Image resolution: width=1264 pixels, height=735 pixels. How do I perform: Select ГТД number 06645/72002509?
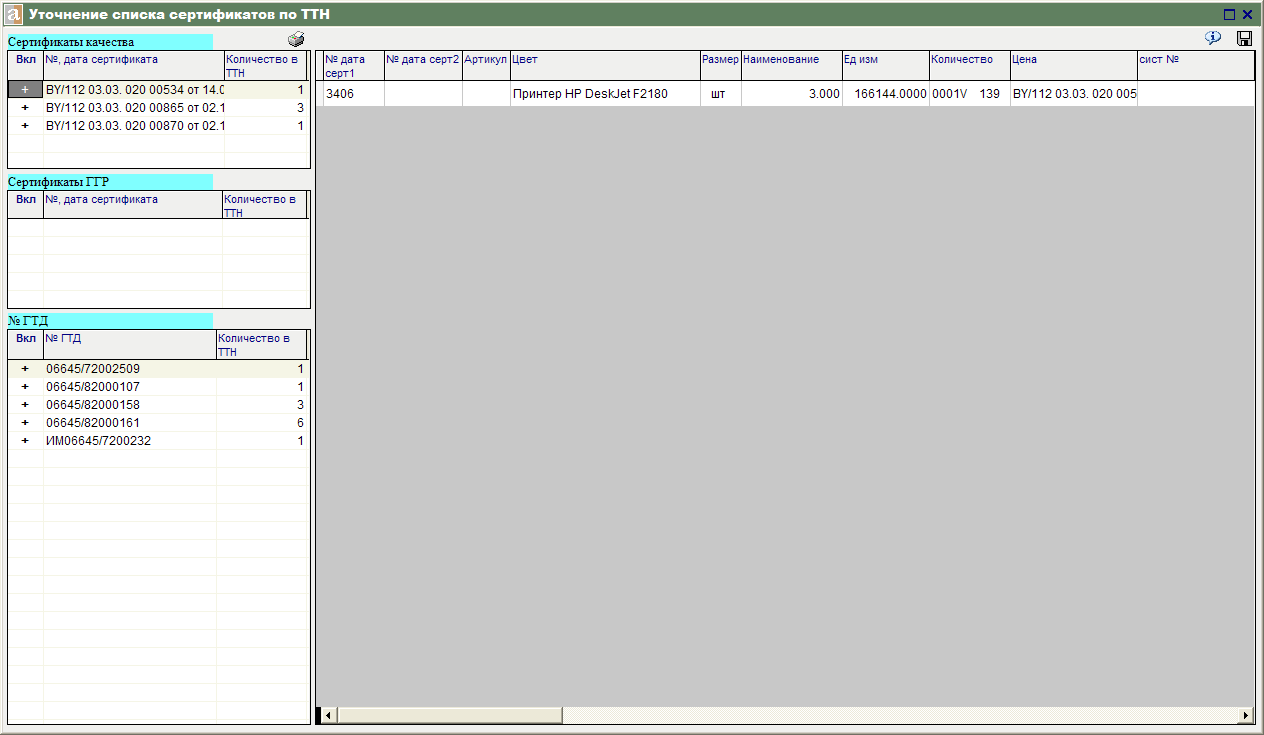[x=130, y=369]
